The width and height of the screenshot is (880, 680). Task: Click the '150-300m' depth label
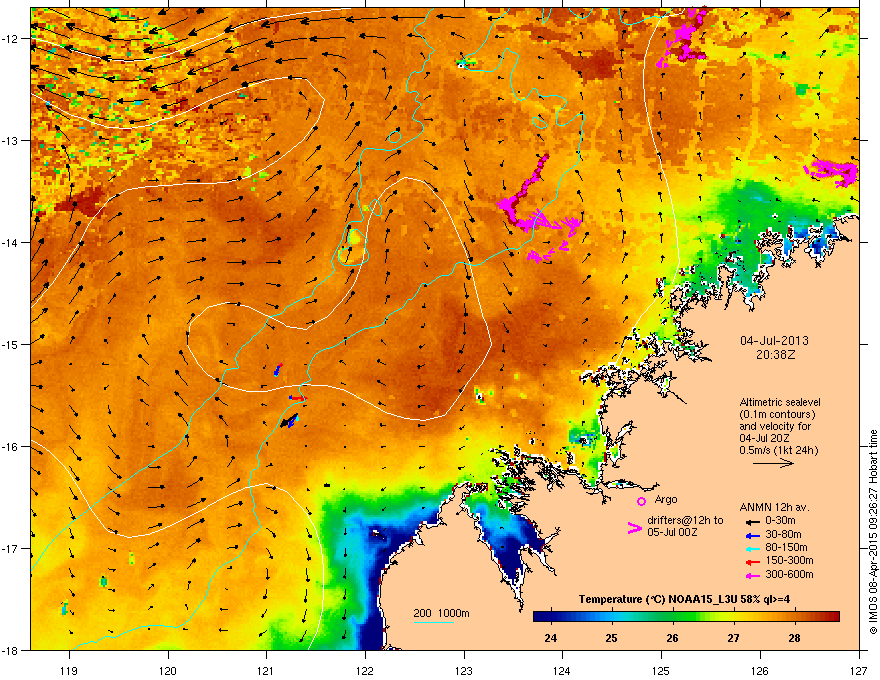coord(789,560)
